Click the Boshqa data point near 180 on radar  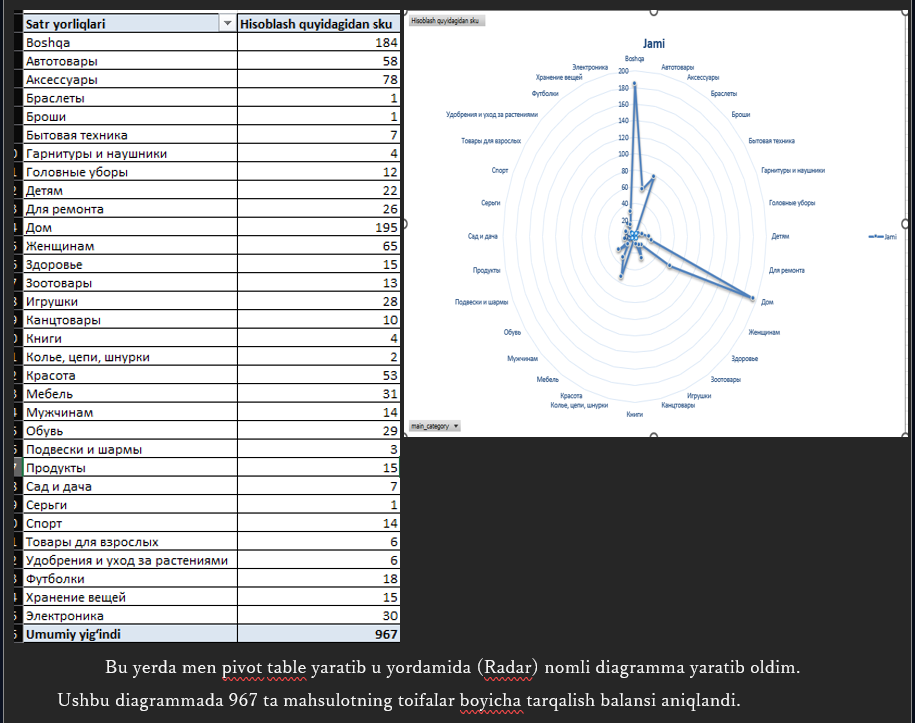pos(635,84)
